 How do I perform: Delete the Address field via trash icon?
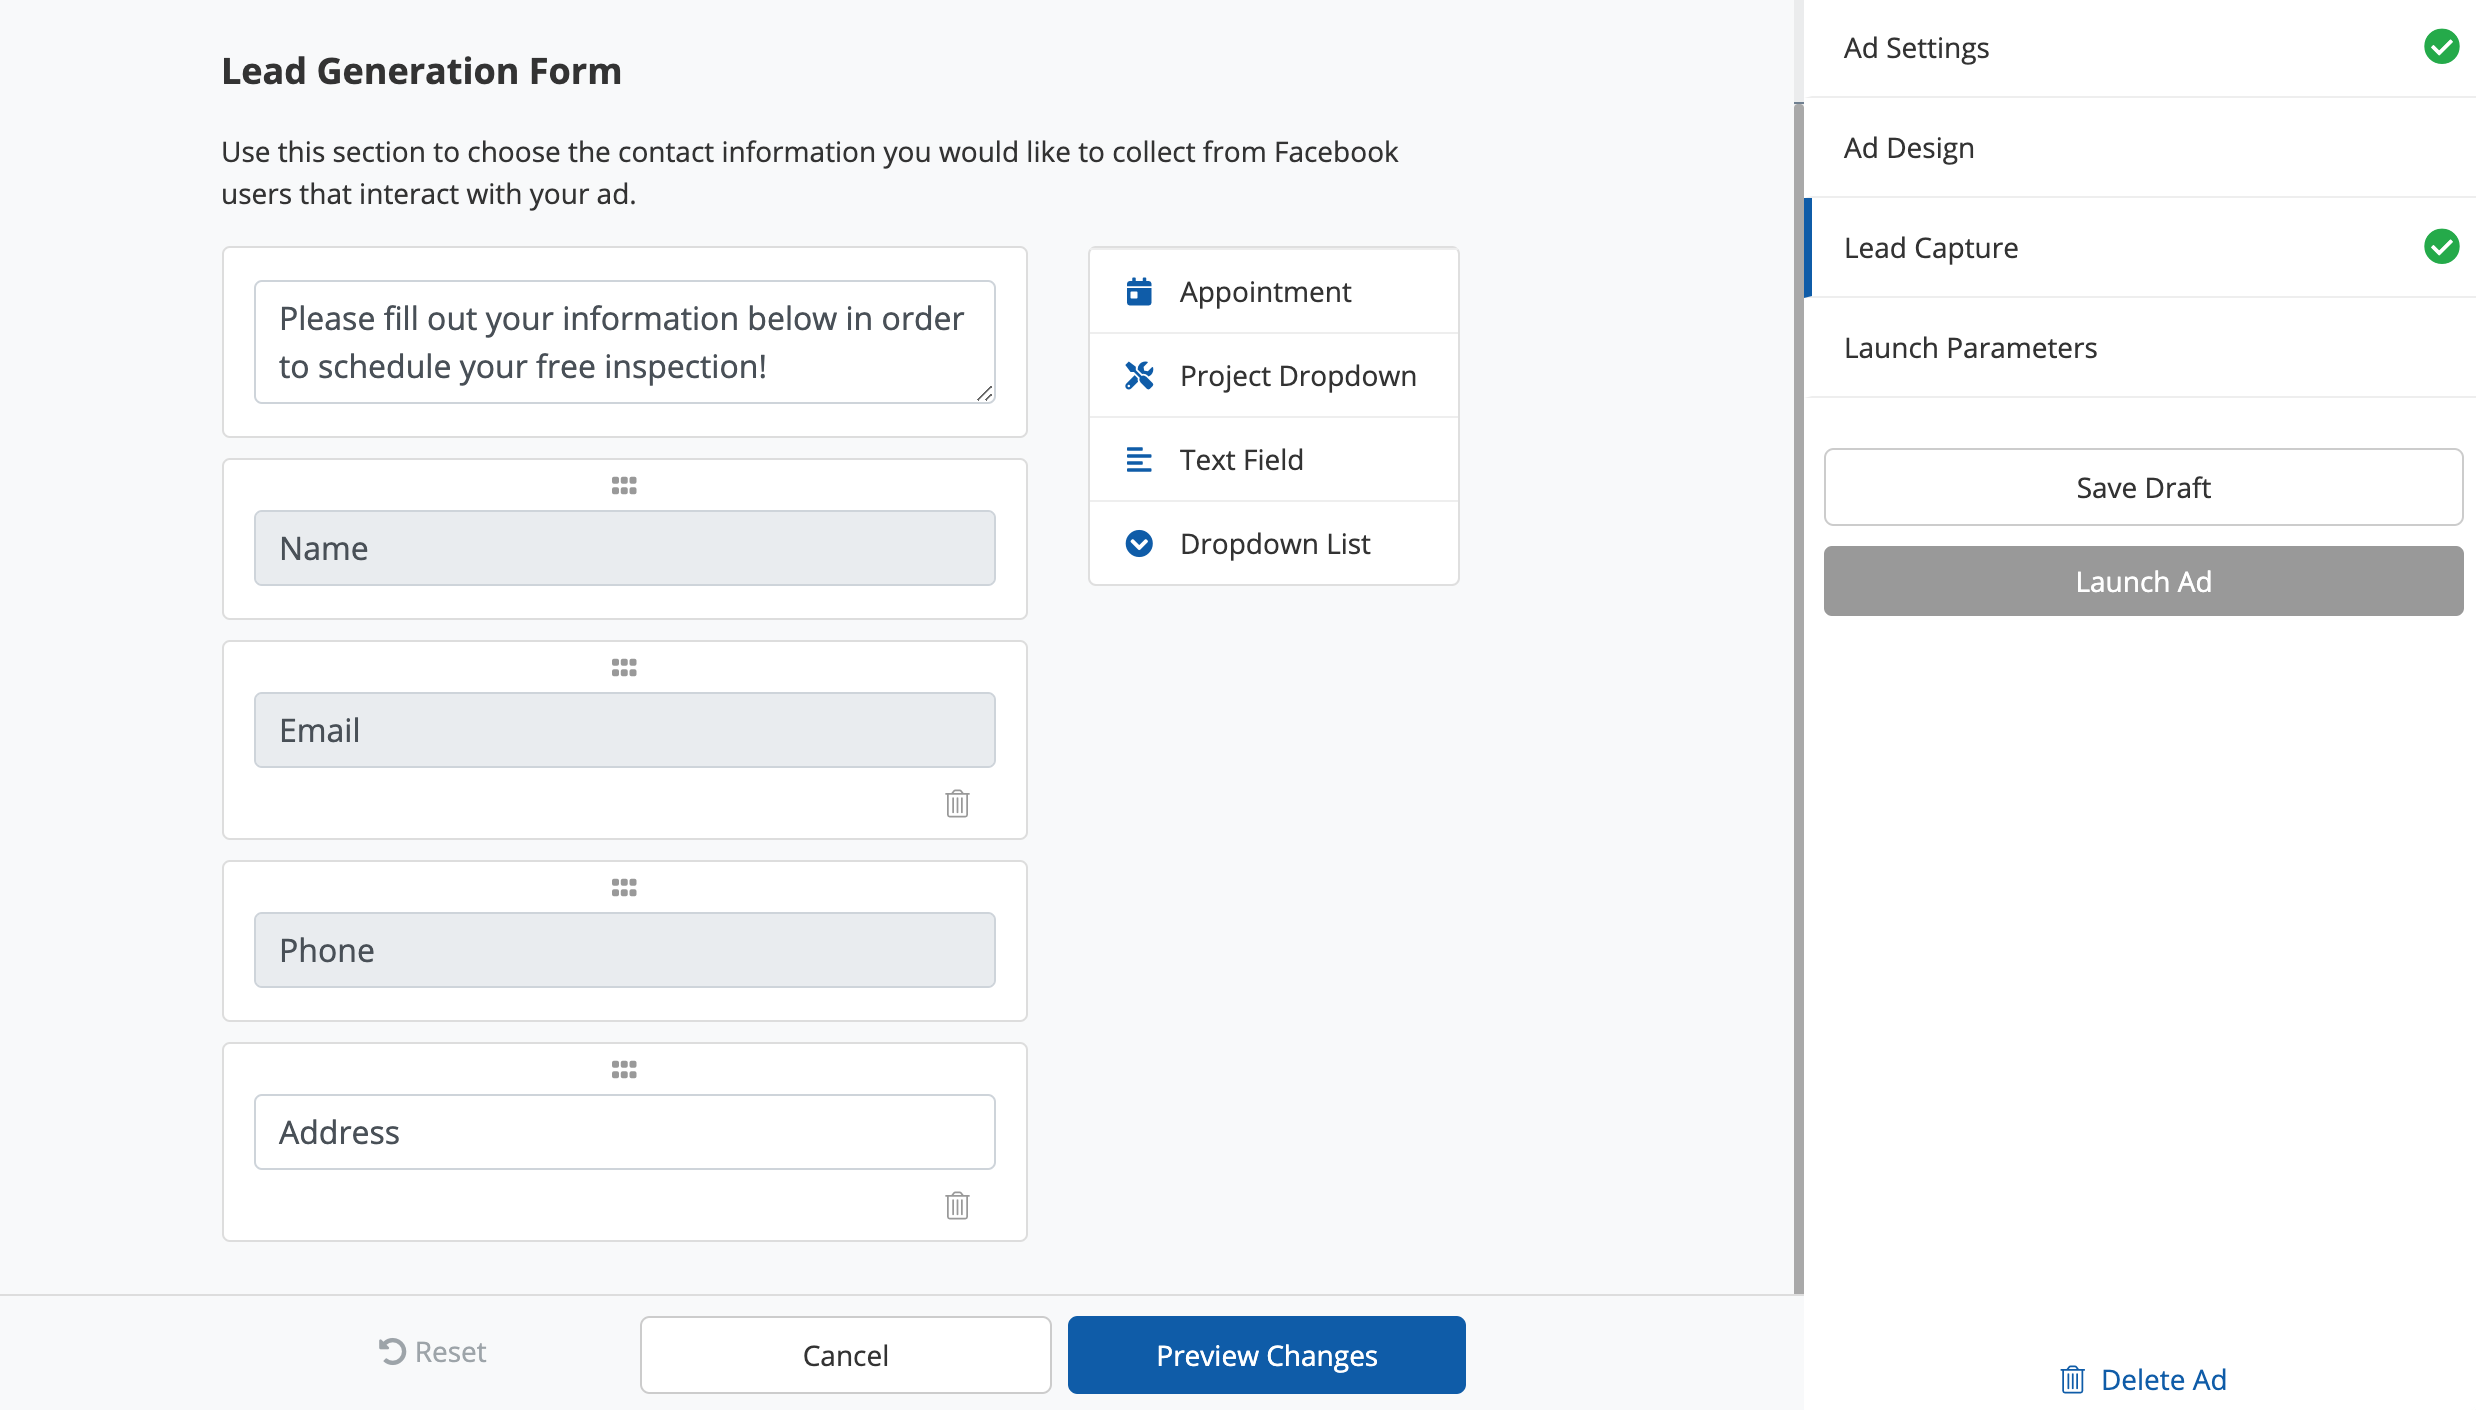[957, 1205]
